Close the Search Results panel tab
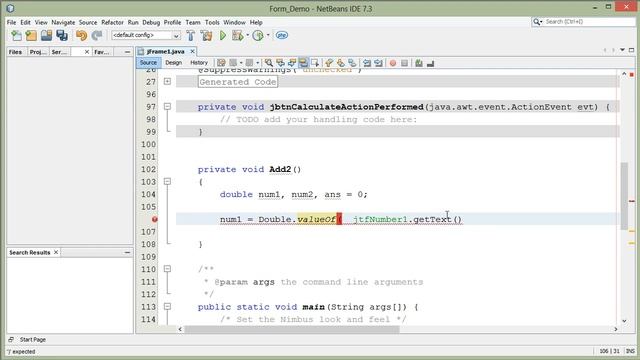This screenshot has width=640, height=360. click(56, 252)
